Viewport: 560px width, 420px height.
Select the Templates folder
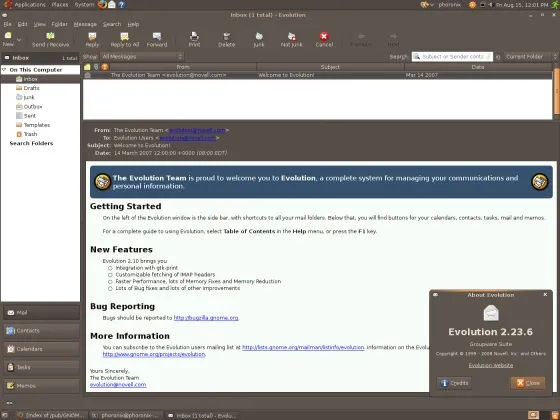coord(33,125)
